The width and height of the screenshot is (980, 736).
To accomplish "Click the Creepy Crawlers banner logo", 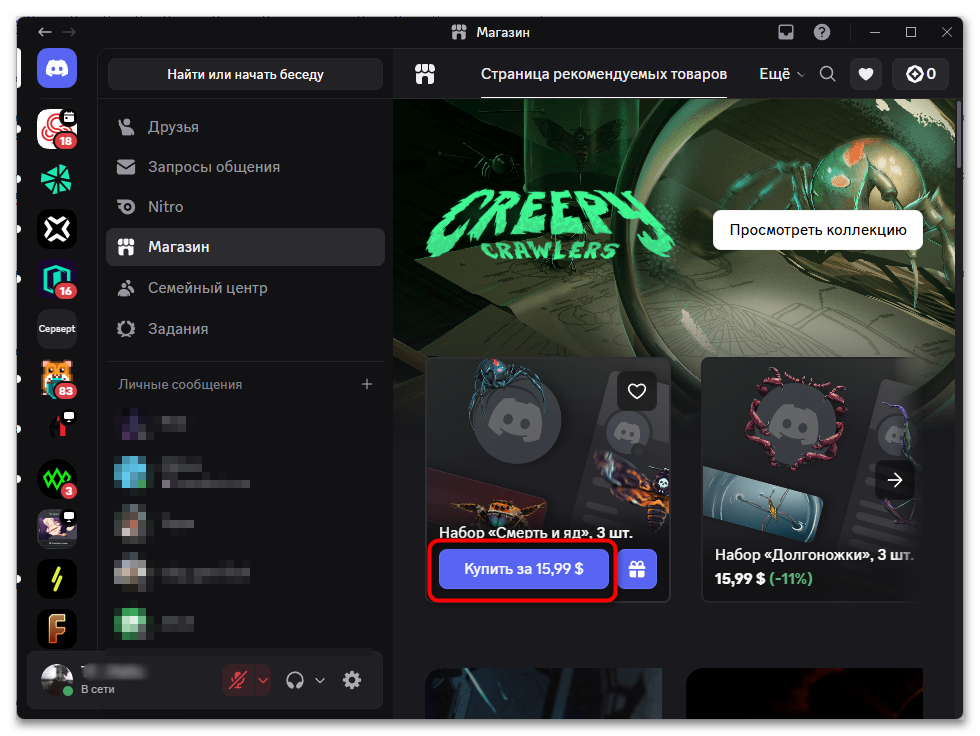I will (550, 225).
